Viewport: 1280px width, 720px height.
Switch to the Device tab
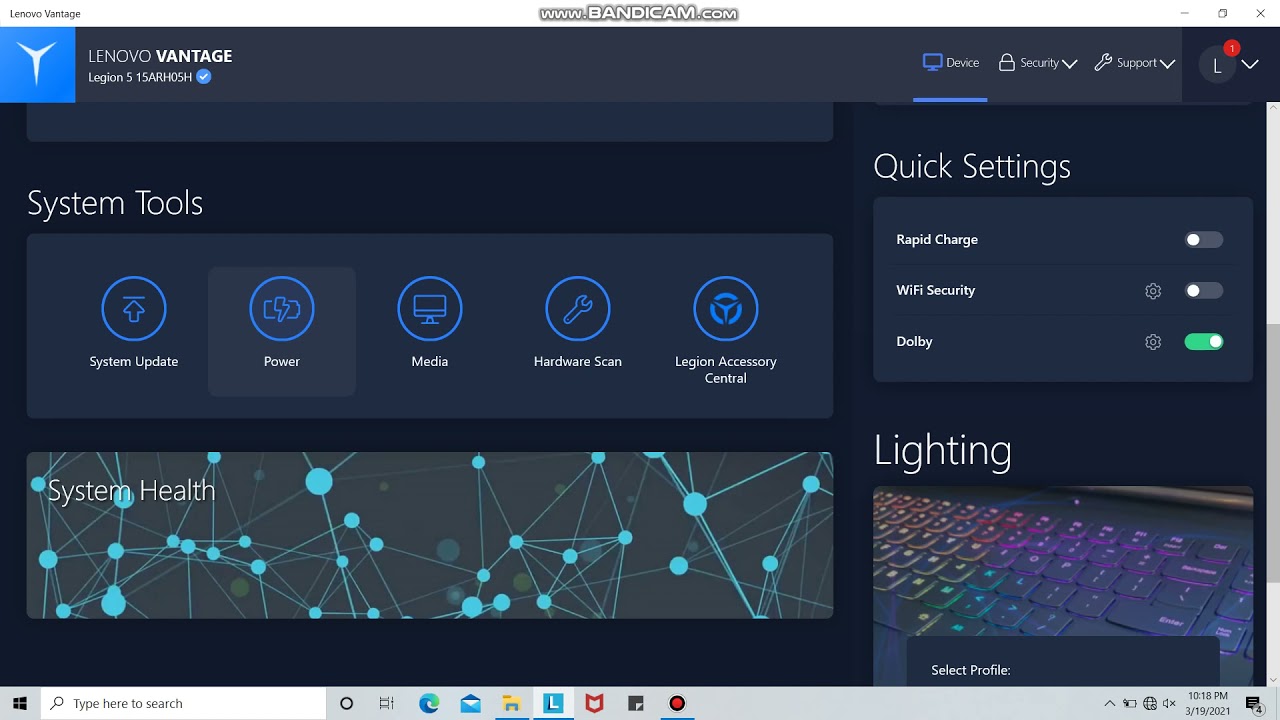[x=951, y=63]
